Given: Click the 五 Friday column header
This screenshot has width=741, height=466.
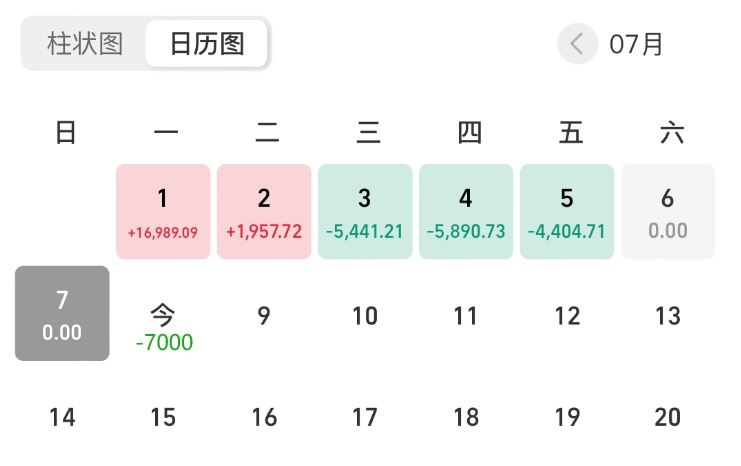Looking at the screenshot, I should [571, 132].
